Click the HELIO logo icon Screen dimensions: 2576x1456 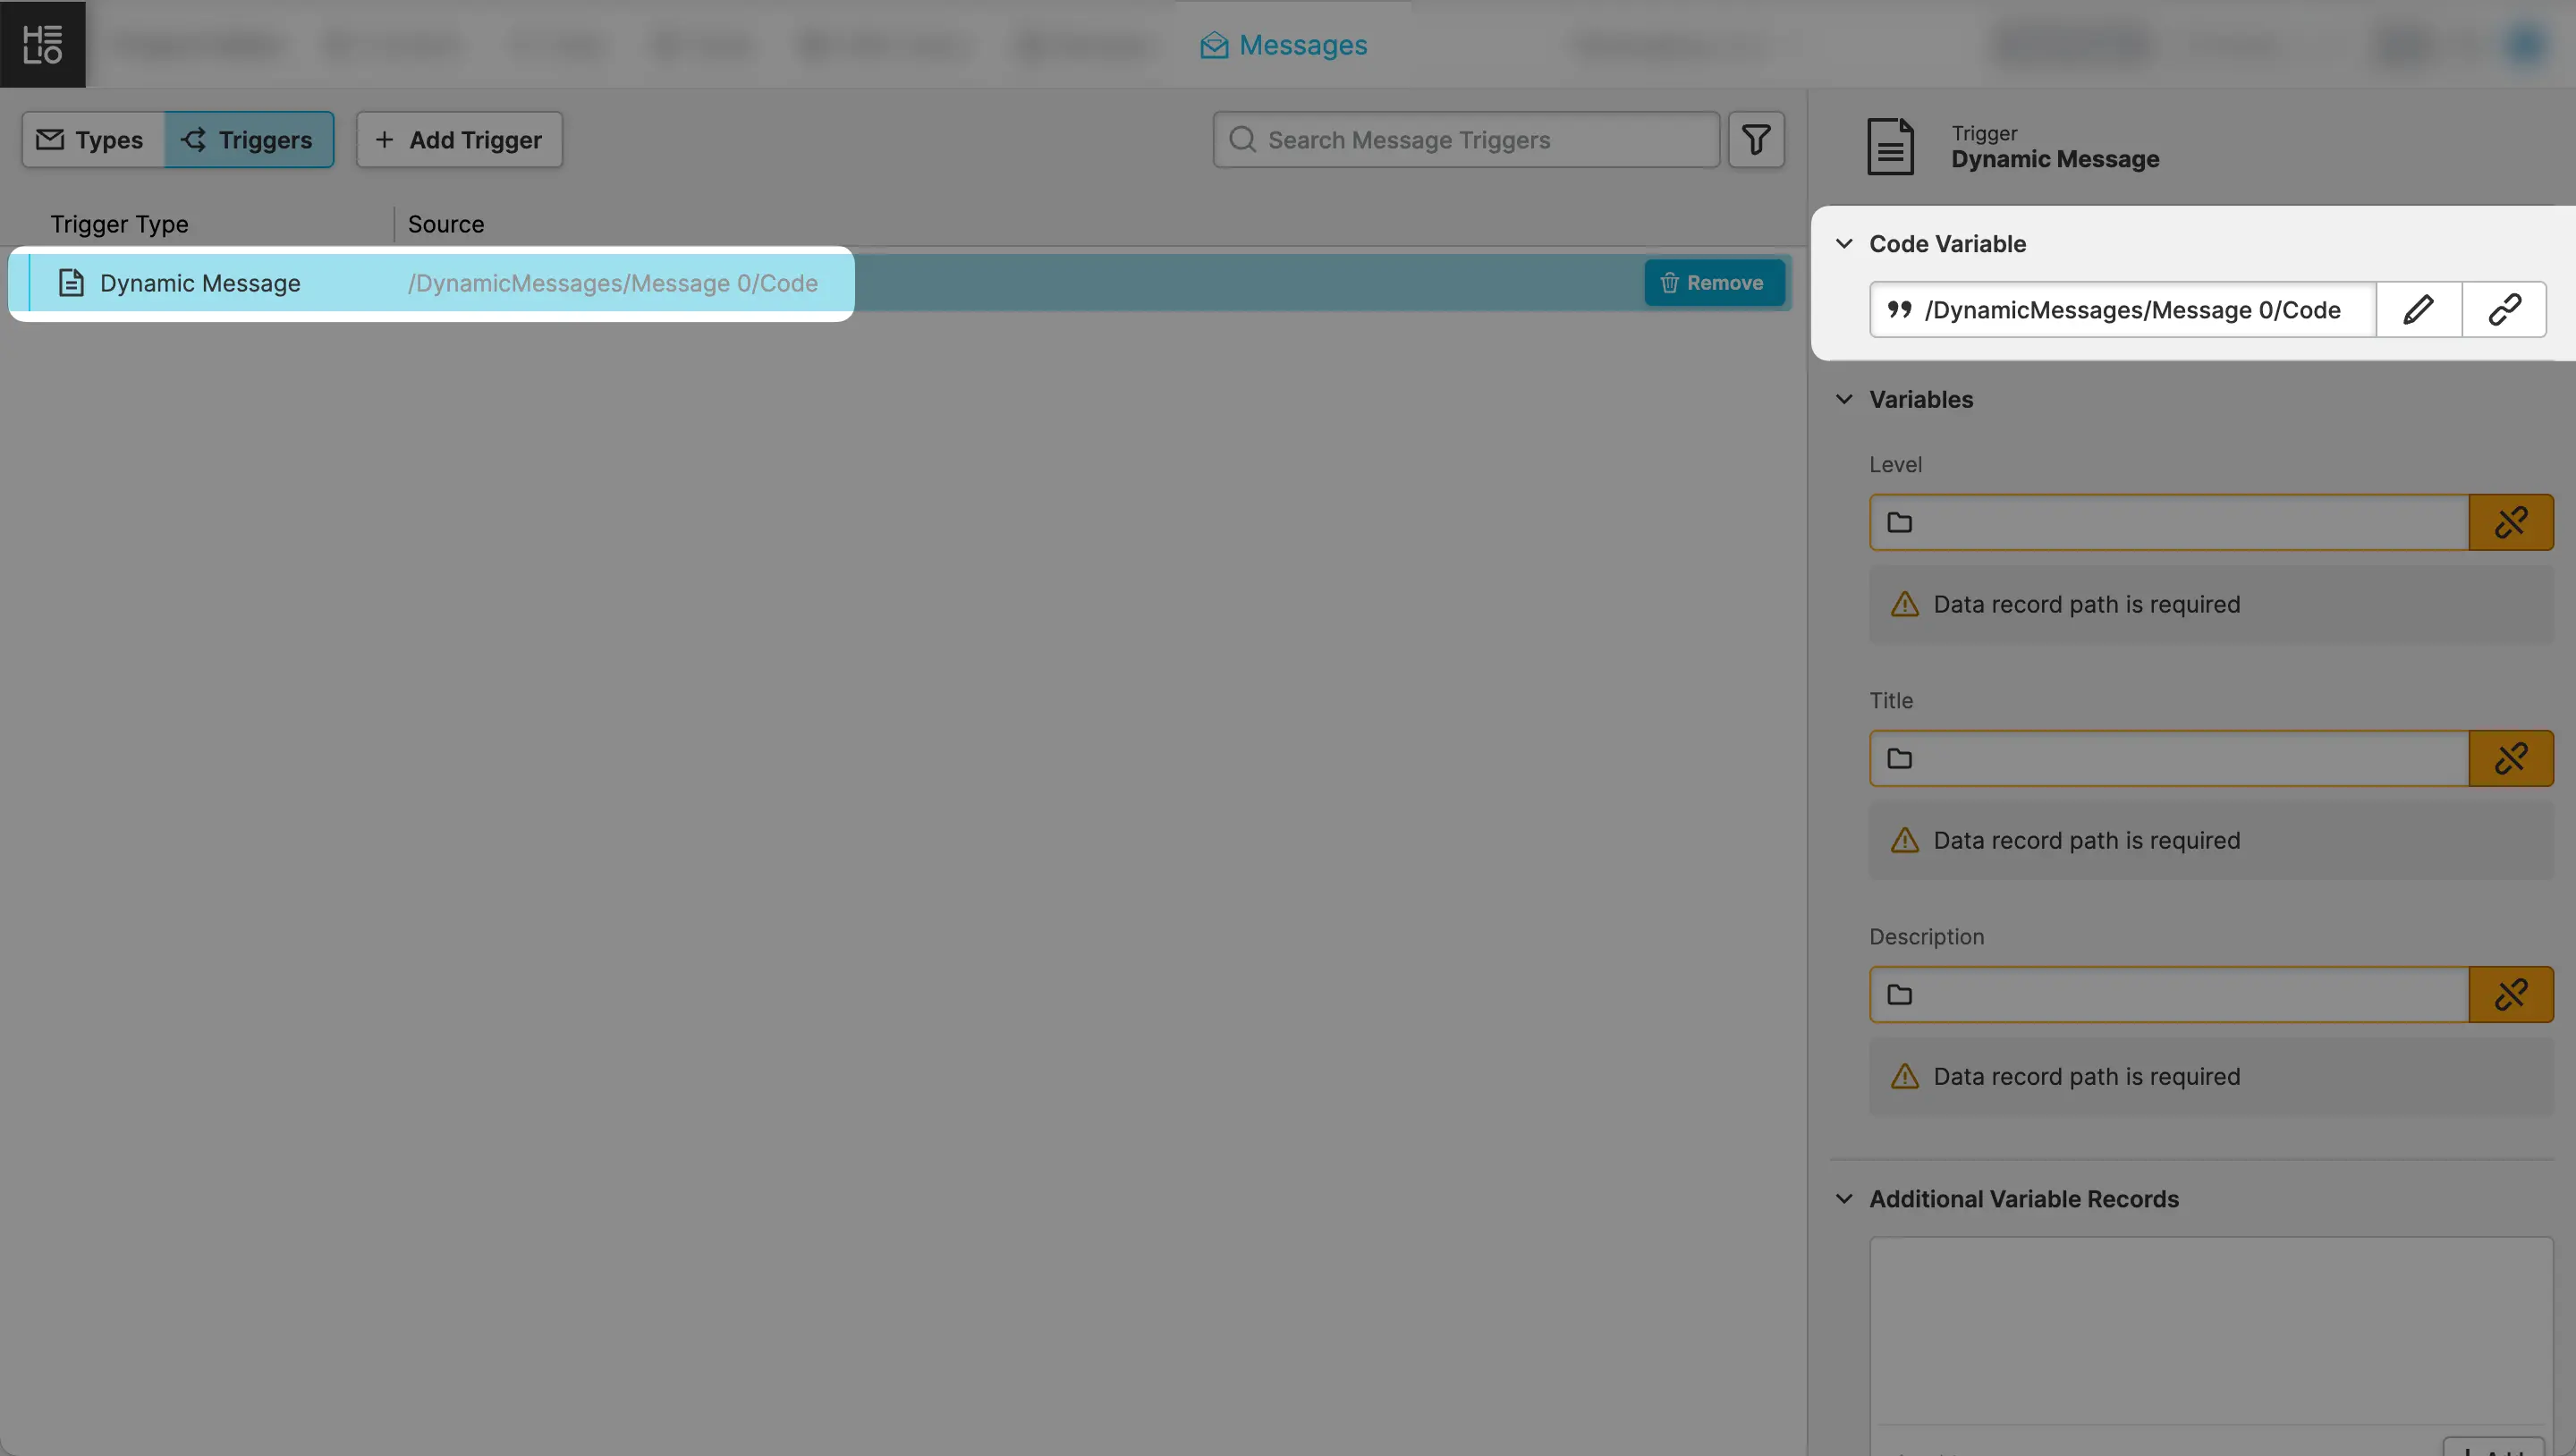(42, 44)
